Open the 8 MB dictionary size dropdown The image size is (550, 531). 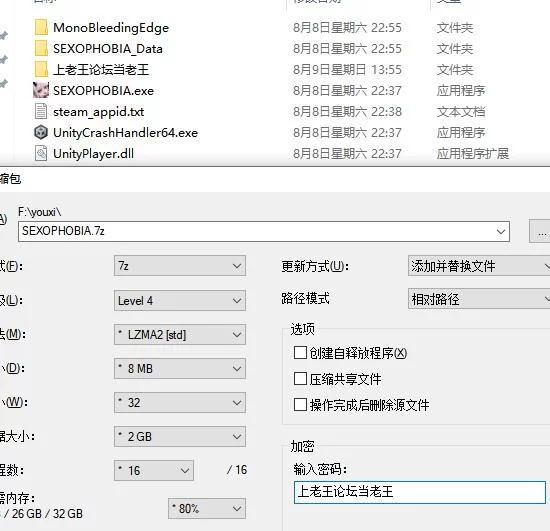pos(180,369)
